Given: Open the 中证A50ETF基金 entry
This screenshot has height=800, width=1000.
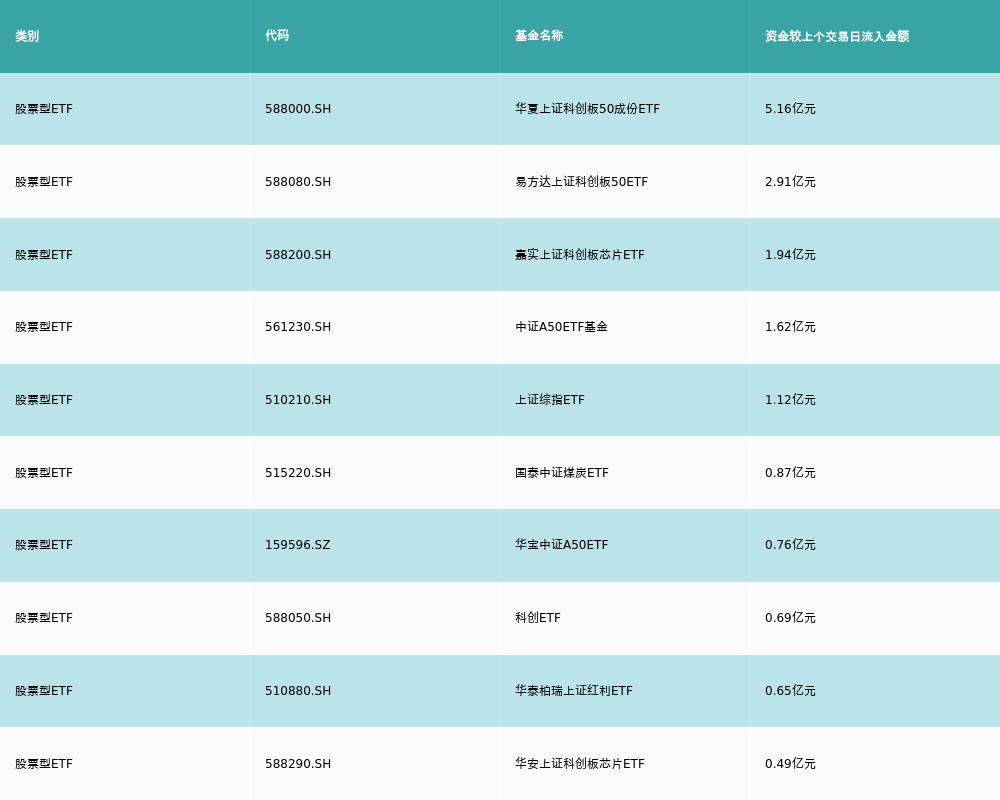Looking at the screenshot, I should 561,327.
